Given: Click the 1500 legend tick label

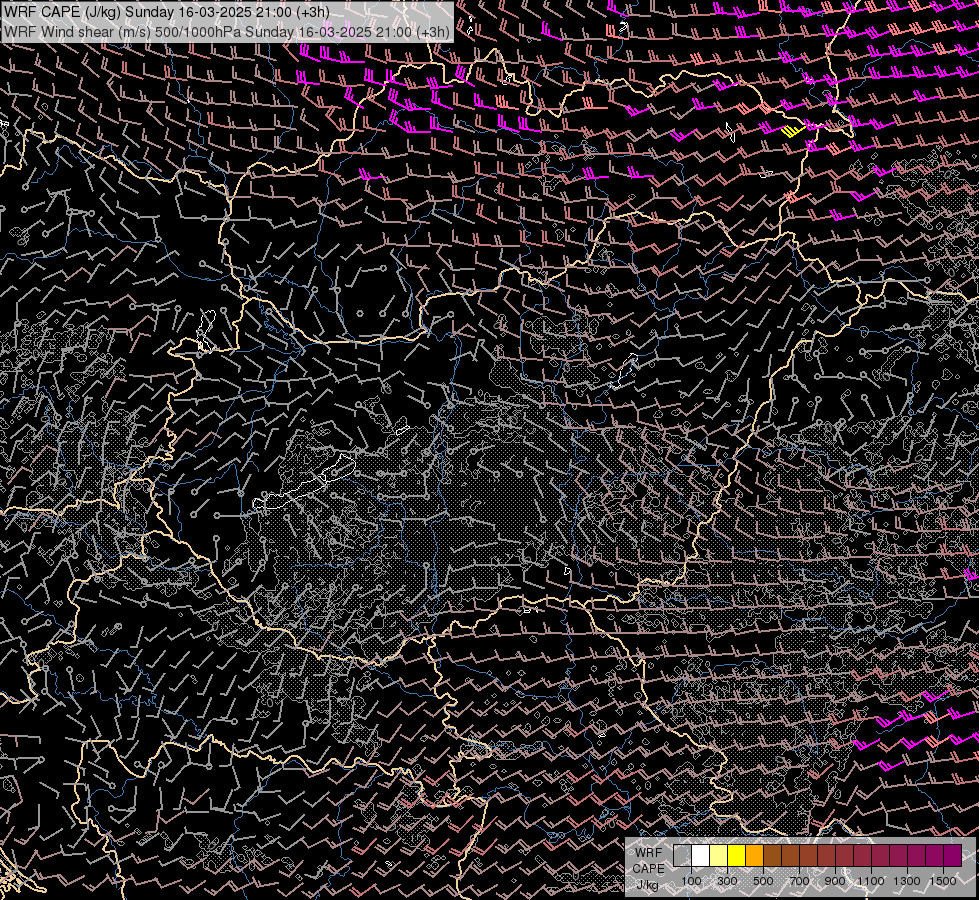Looking at the screenshot, I should coord(943,881).
